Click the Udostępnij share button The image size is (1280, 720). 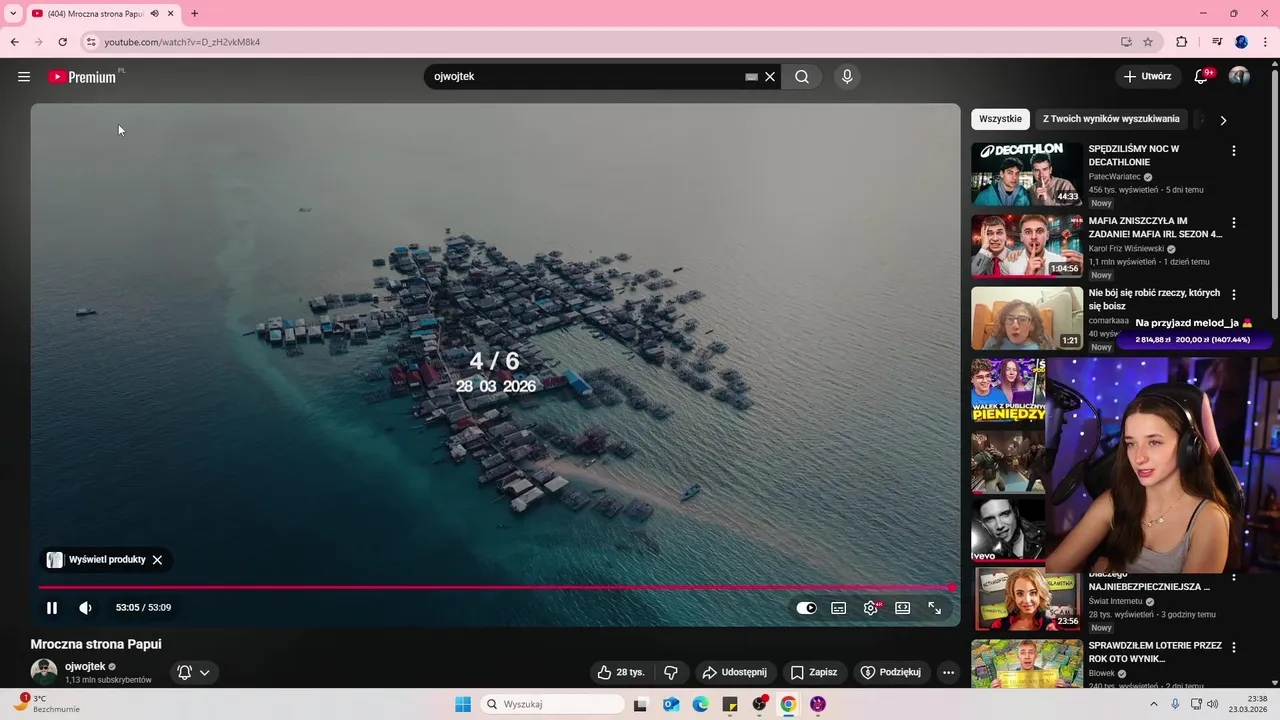coord(734,672)
